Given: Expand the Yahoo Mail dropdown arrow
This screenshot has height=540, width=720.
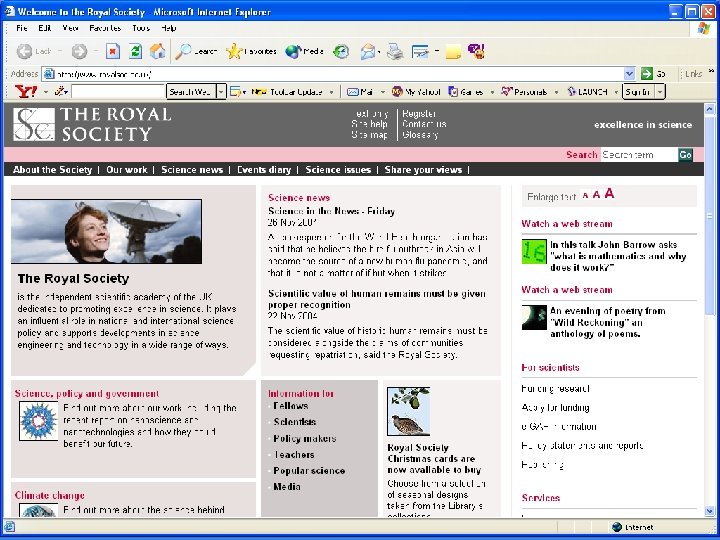Looking at the screenshot, I should 382,92.
